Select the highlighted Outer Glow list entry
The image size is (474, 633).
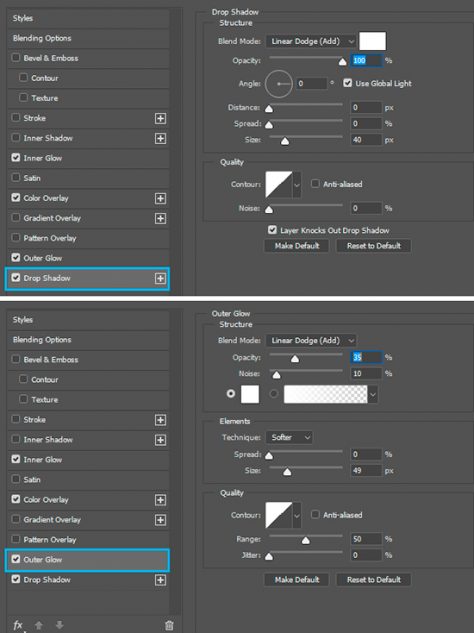(87, 560)
